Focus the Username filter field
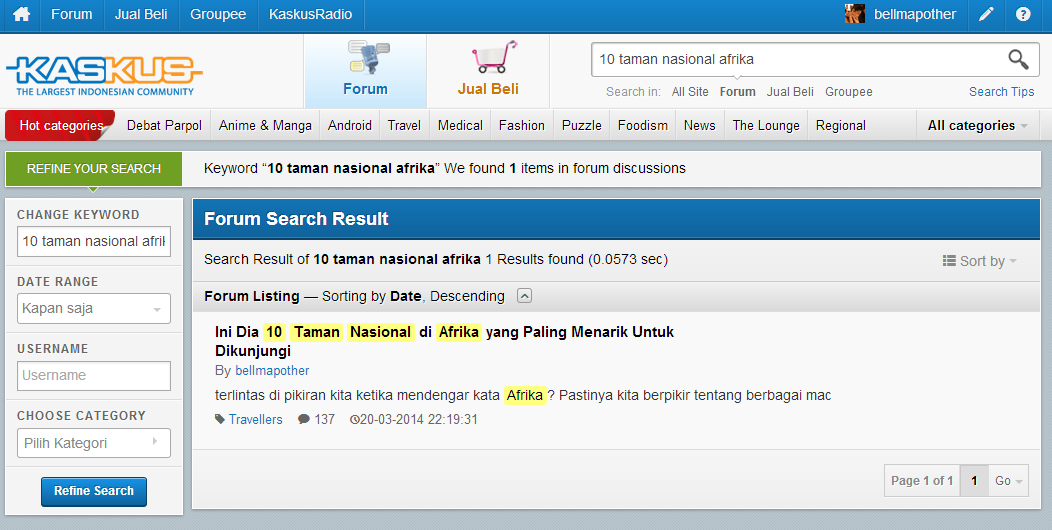Viewport: 1052px width, 530px height. [94, 376]
